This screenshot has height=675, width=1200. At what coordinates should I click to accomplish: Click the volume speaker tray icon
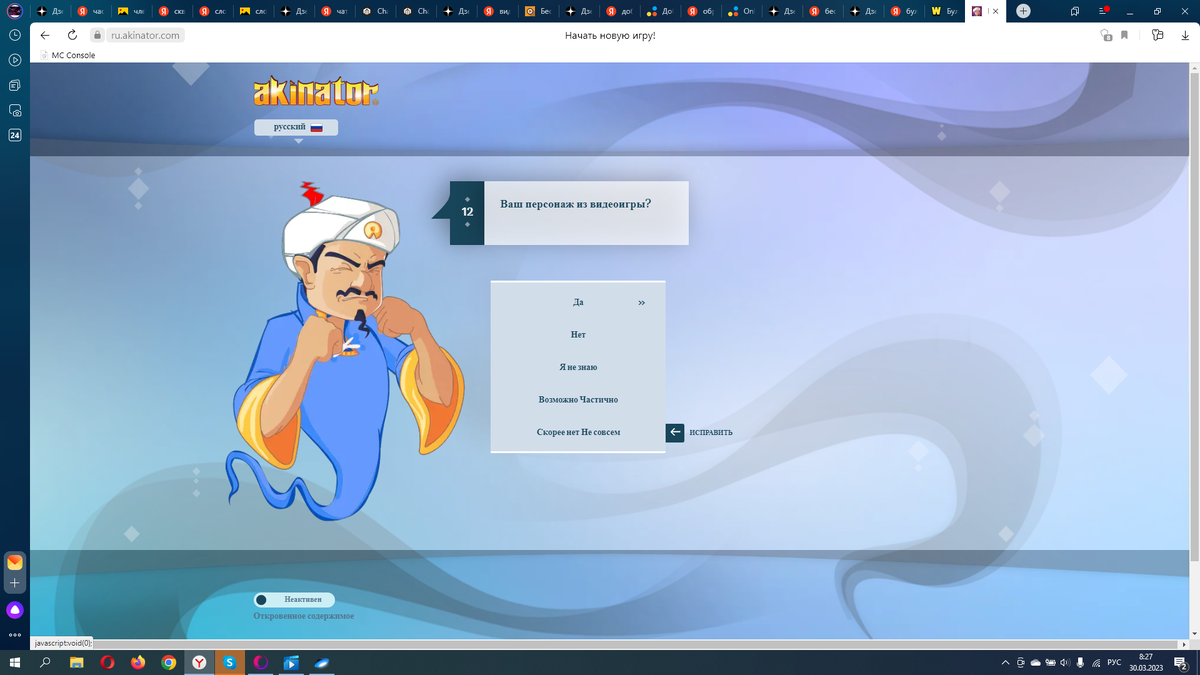[1066, 662]
